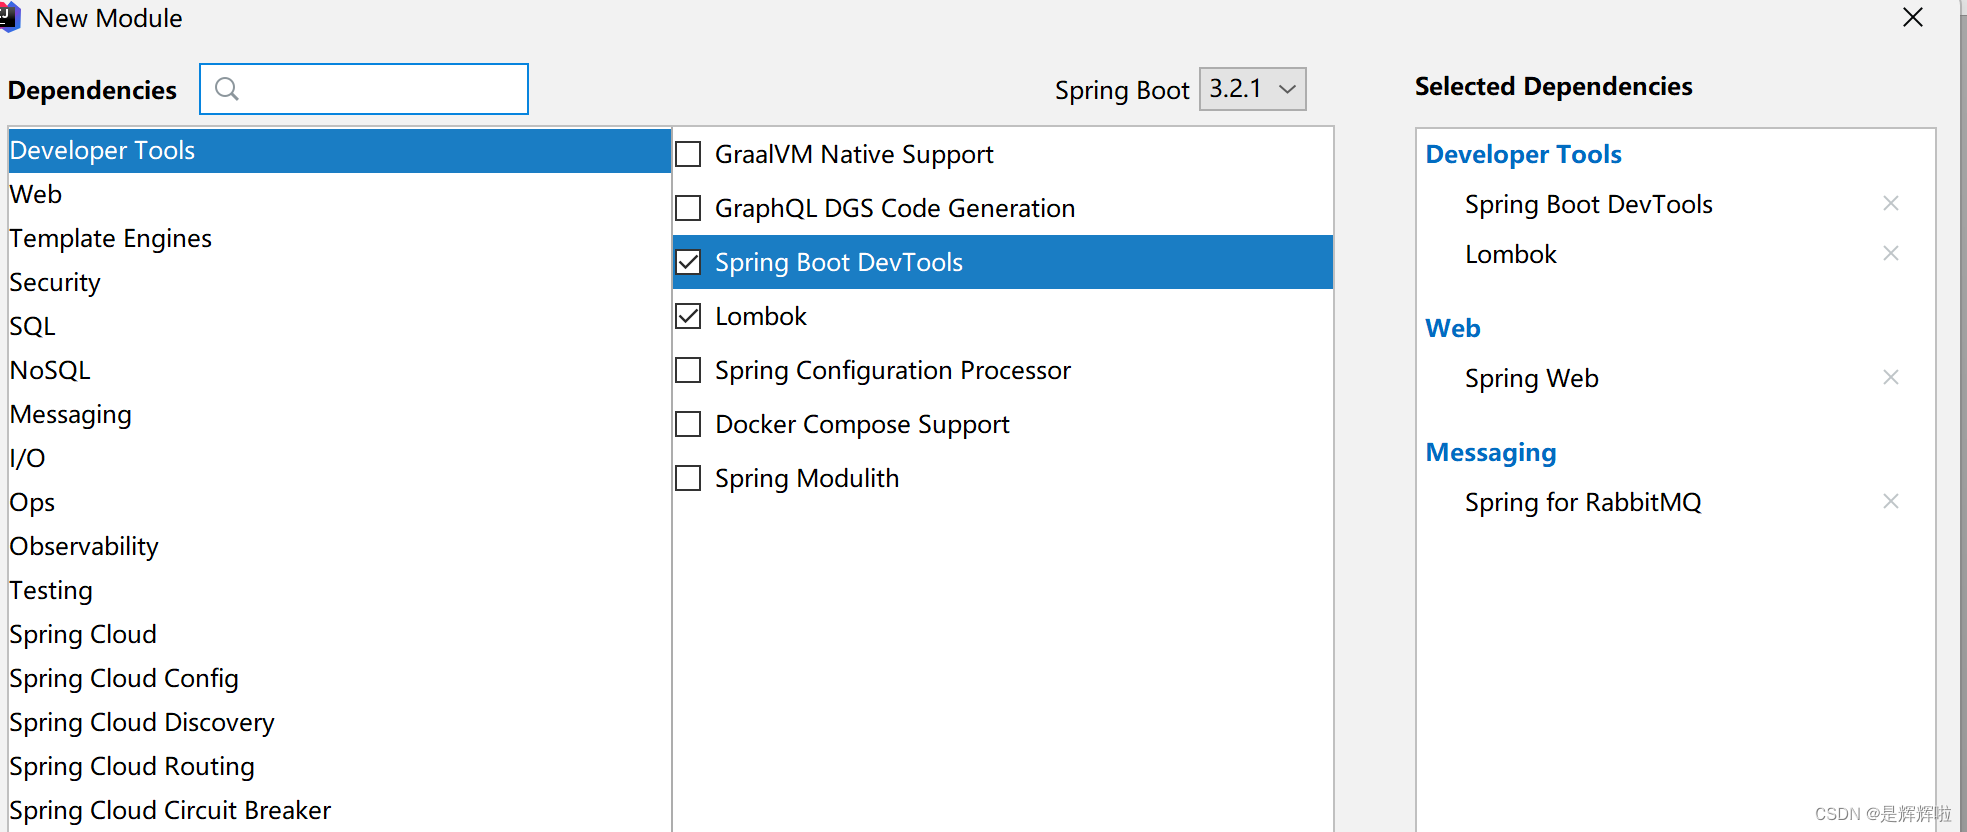Select the Web category
1967x832 pixels.
point(339,194)
